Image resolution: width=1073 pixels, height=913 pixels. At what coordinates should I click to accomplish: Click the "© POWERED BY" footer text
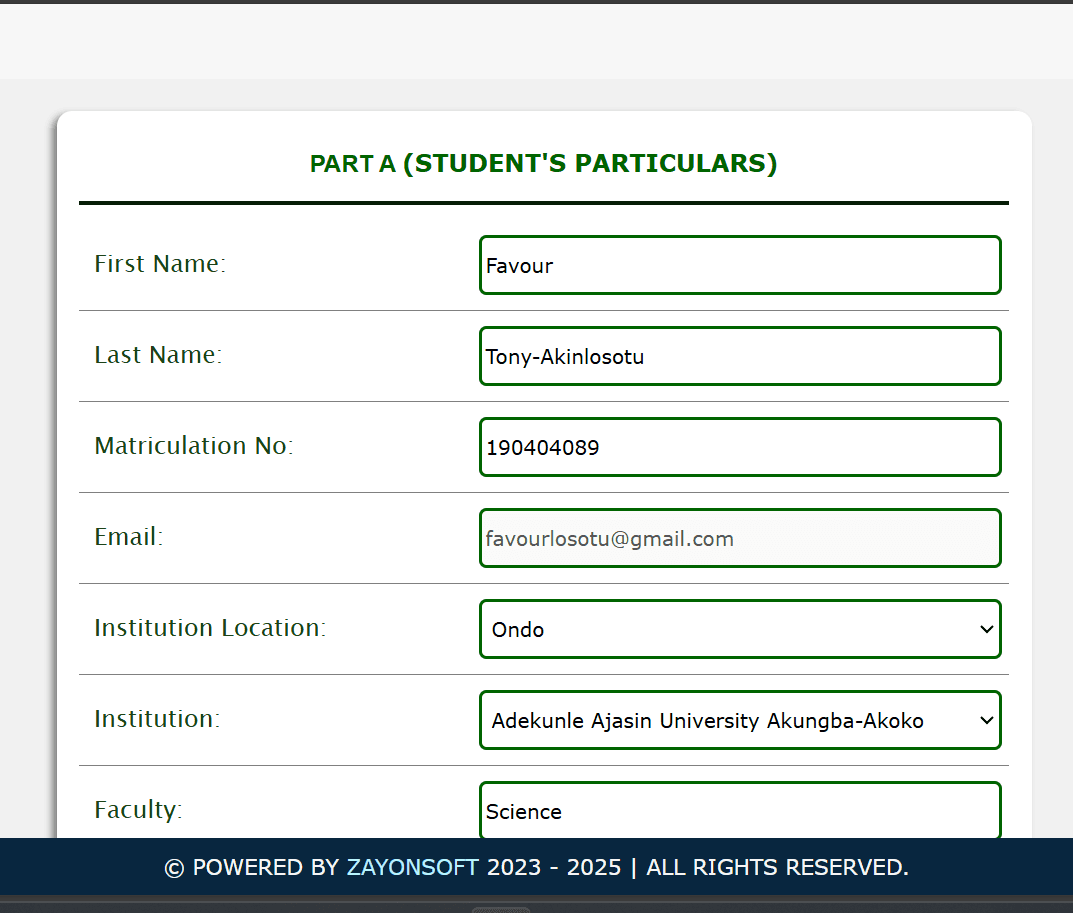[x=252, y=867]
